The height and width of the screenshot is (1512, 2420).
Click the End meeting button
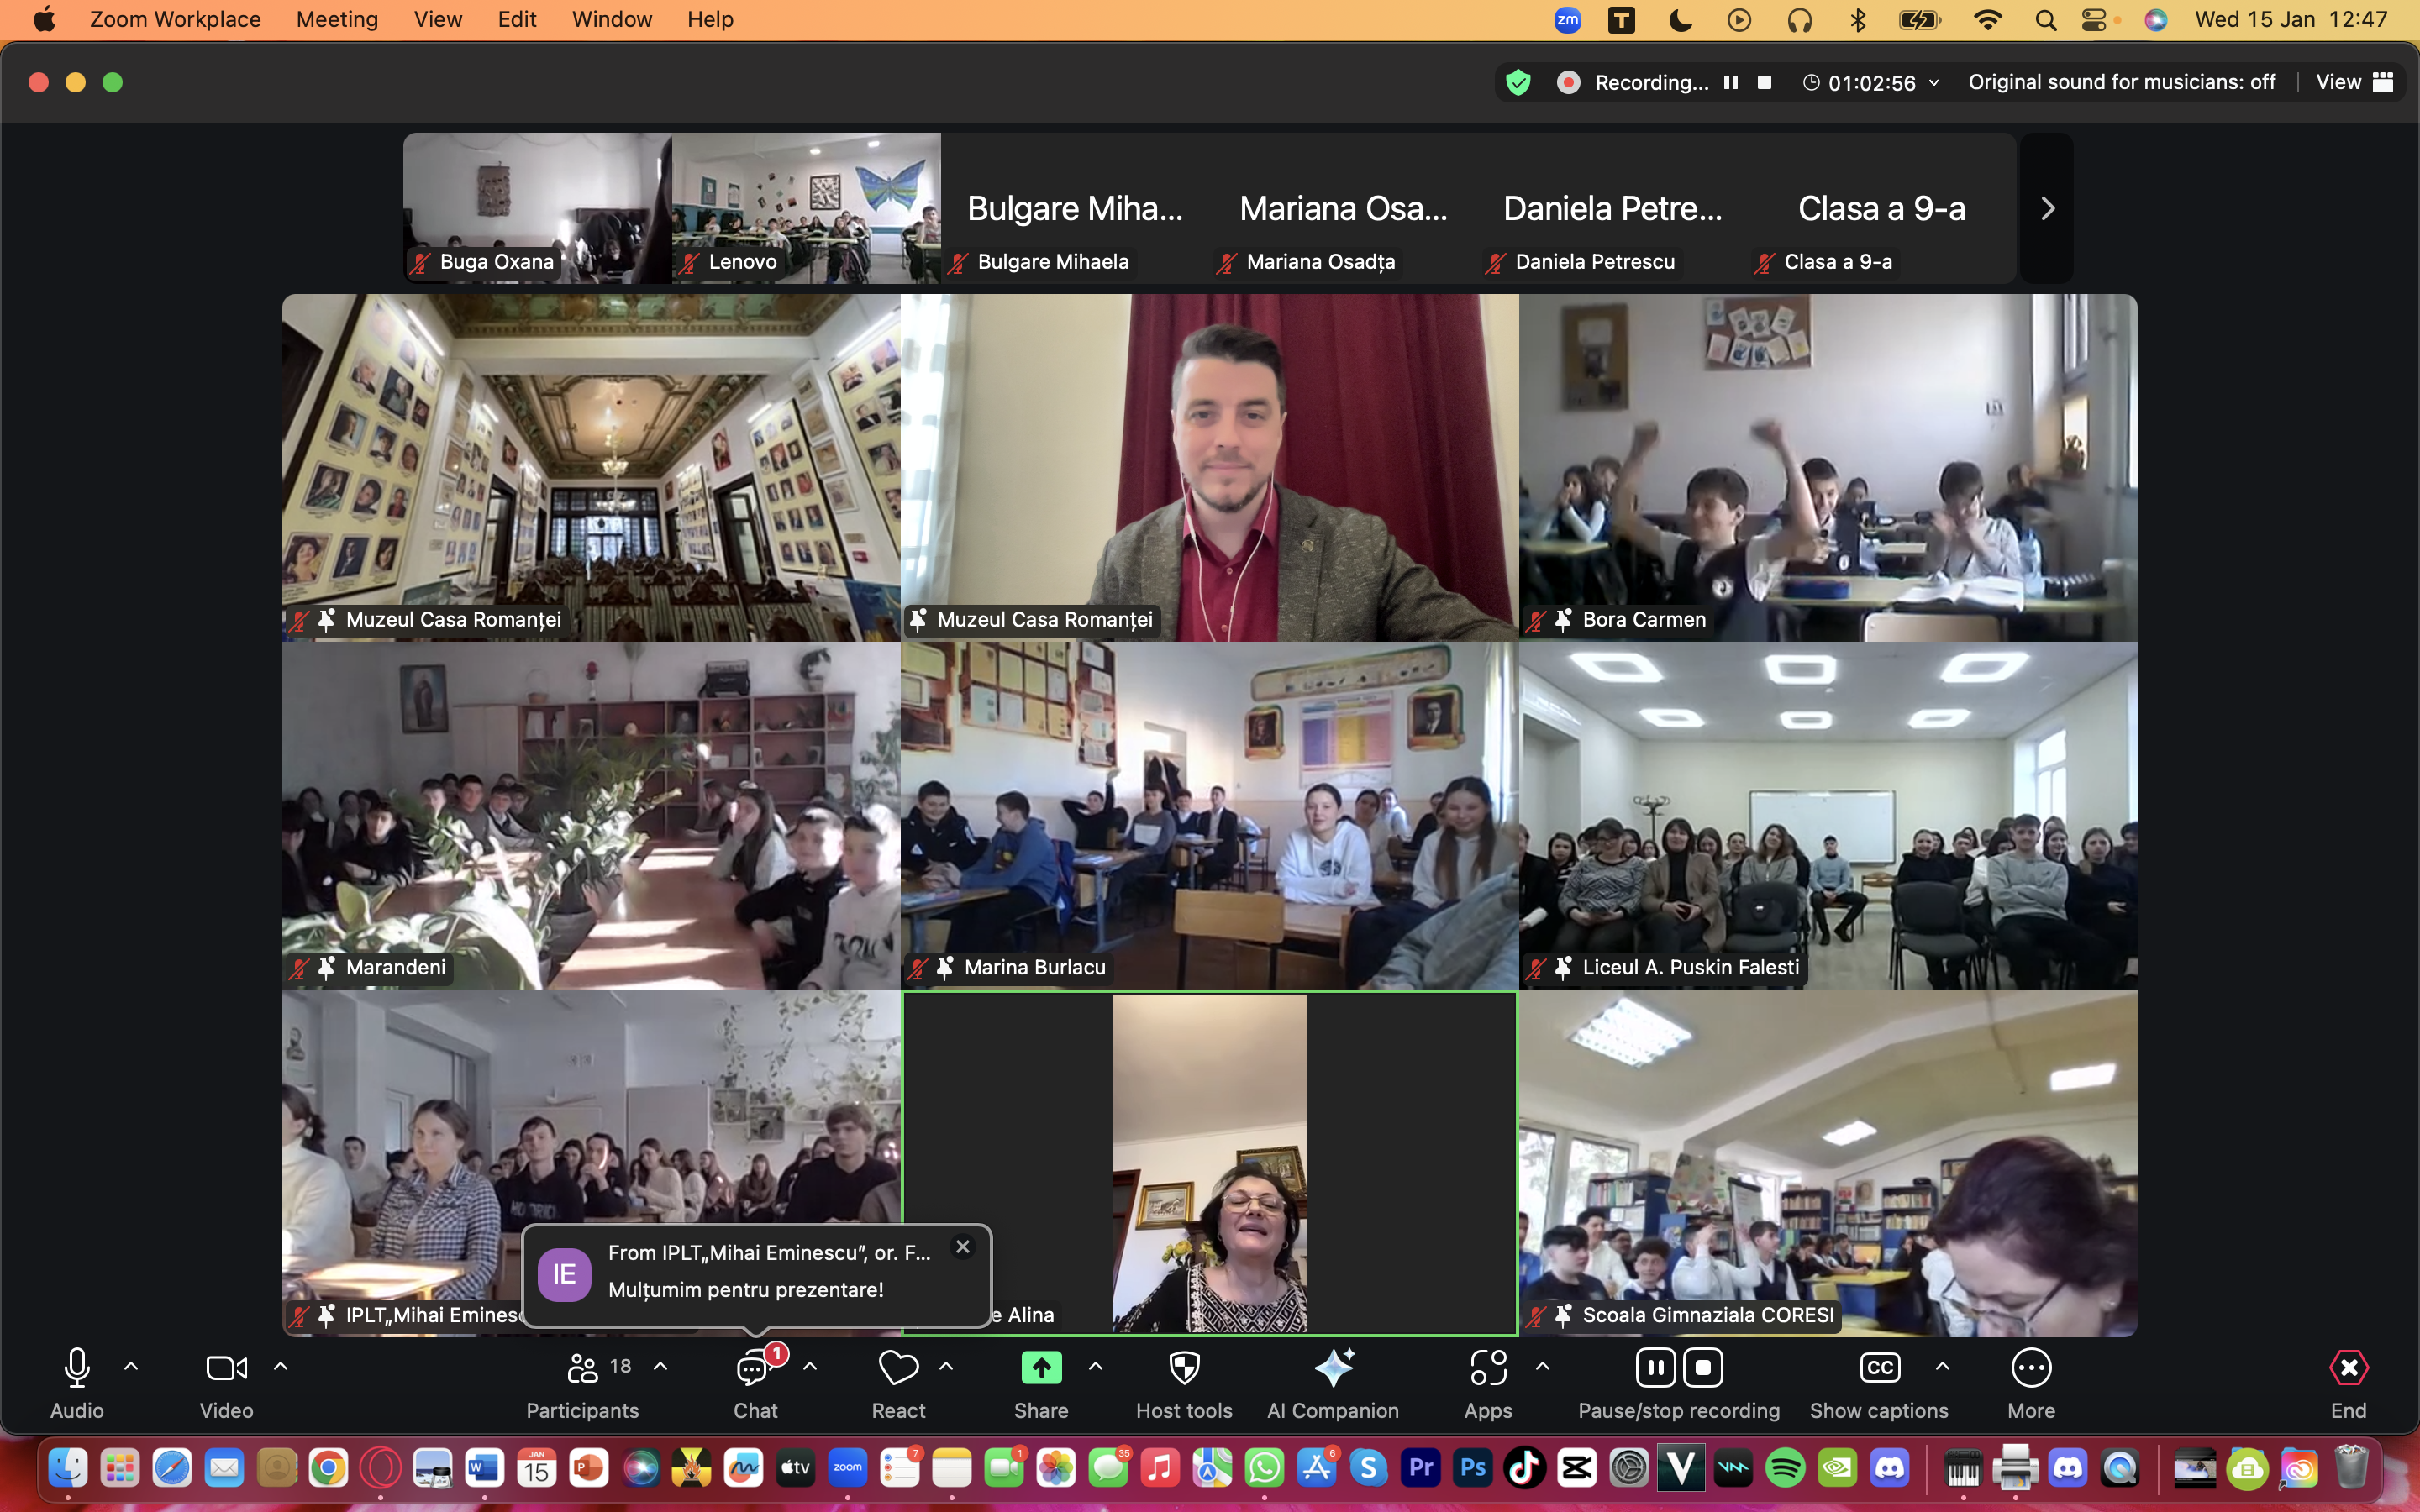[2348, 1368]
